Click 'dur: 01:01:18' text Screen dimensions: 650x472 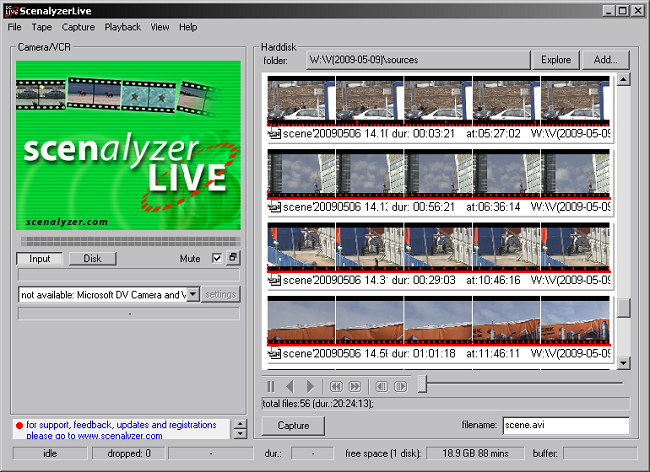[x=423, y=353]
